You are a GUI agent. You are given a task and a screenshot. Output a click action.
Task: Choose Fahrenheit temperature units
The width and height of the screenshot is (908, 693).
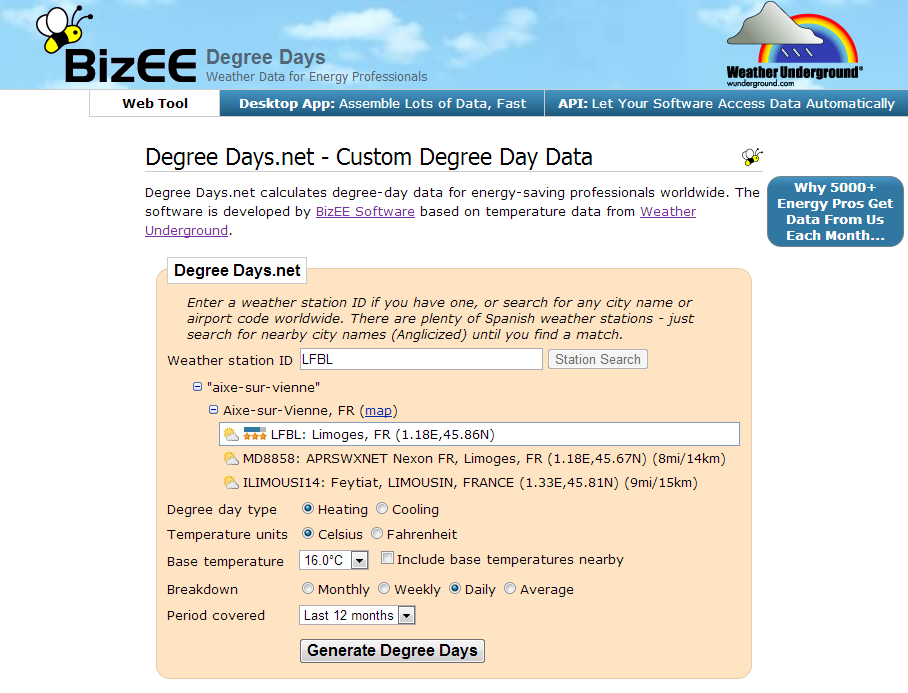[x=377, y=533]
